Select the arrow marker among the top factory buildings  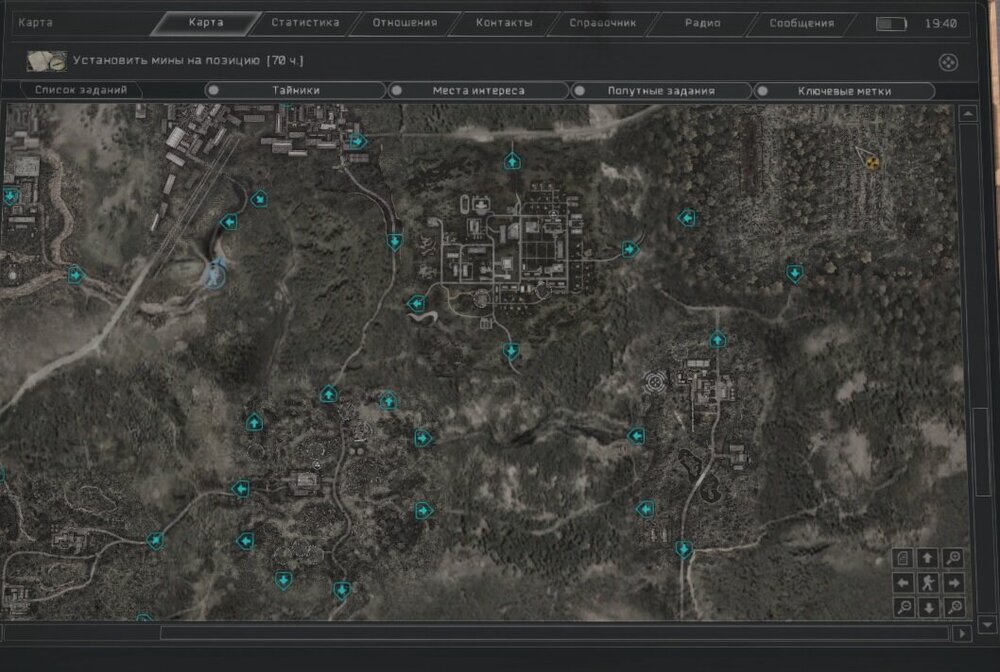pyautogui.click(x=358, y=141)
